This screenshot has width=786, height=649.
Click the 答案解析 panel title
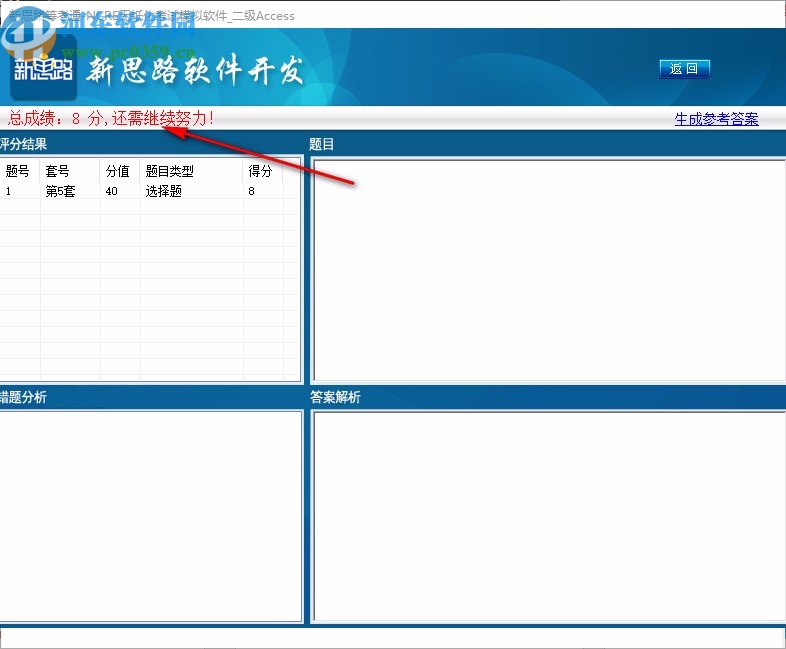coord(335,397)
